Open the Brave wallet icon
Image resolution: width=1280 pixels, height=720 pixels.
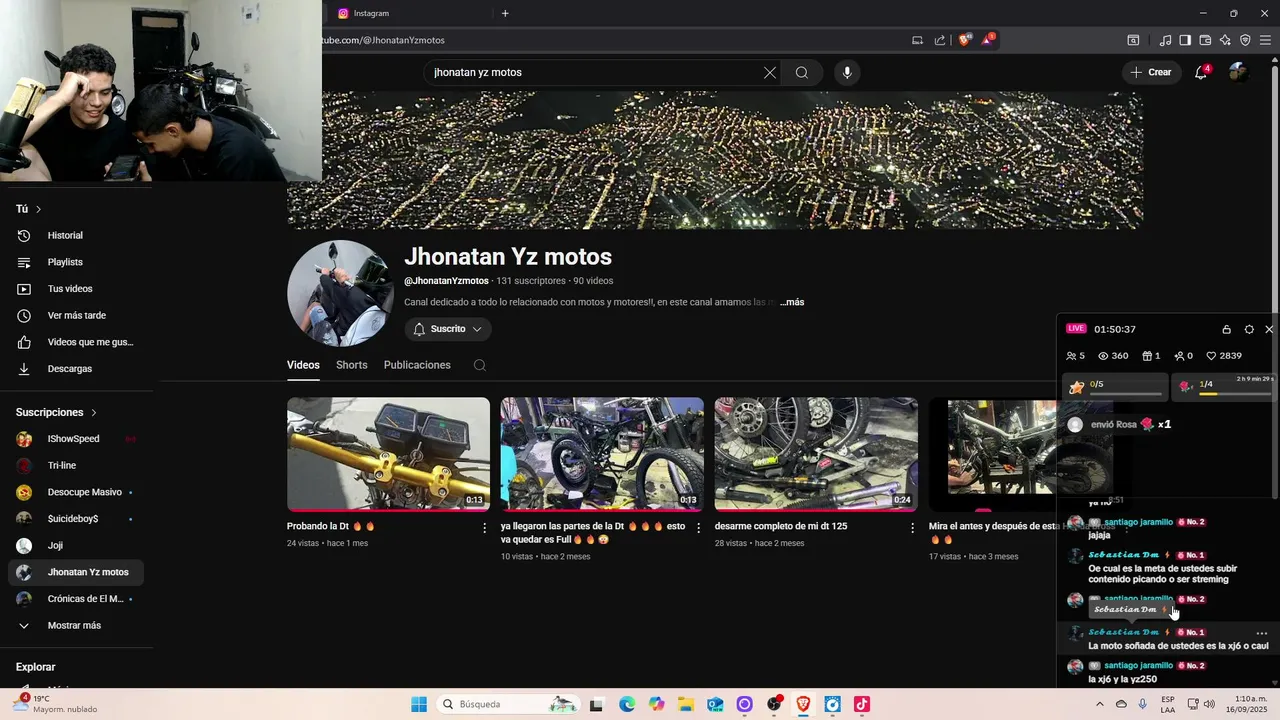click(x=1205, y=40)
